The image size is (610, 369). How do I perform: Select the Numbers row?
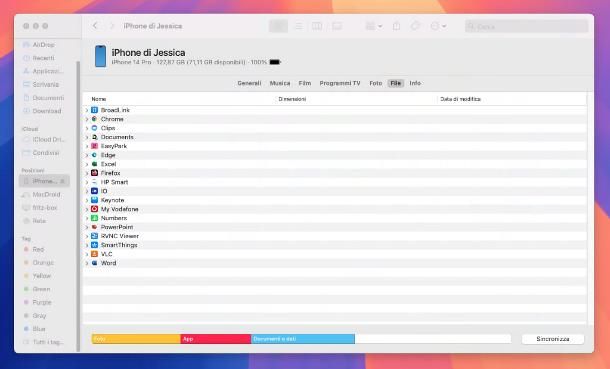click(335, 218)
